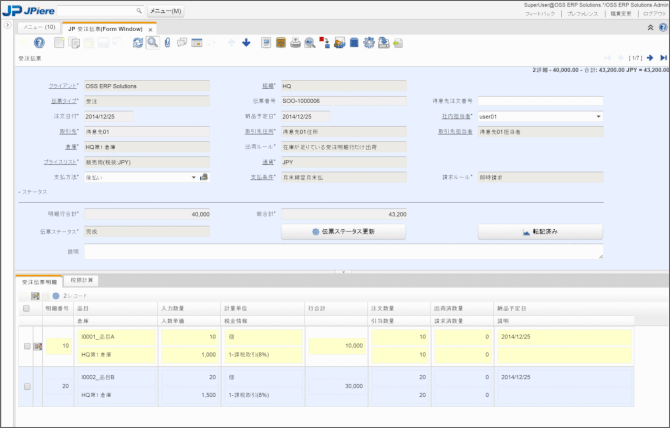Click the 注文日 2014/12/25 field
The width and height of the screenshot is (670, 428).
[x=109, y=116]
